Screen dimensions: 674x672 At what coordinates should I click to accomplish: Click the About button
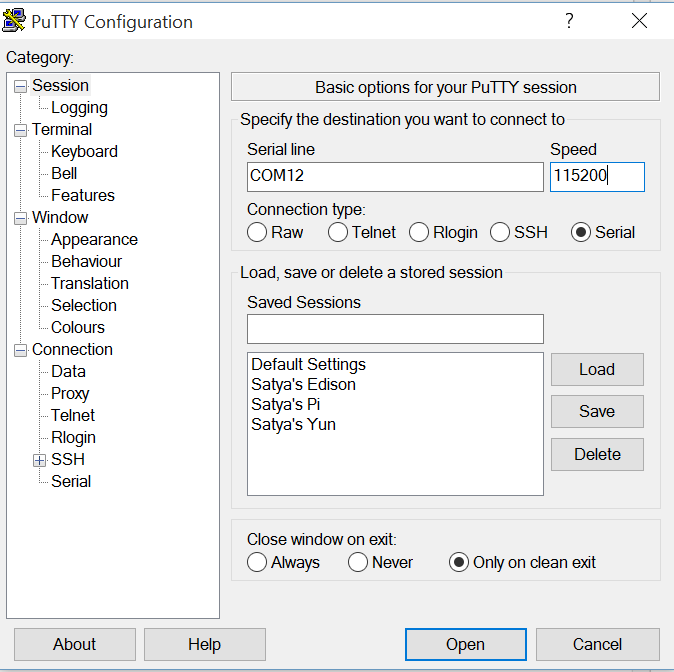[75, 644]
